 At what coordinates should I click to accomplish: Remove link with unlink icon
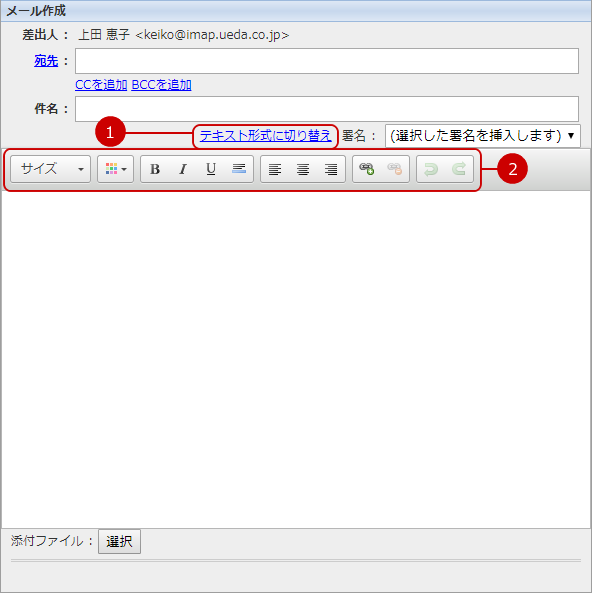(x=395, y=169)
